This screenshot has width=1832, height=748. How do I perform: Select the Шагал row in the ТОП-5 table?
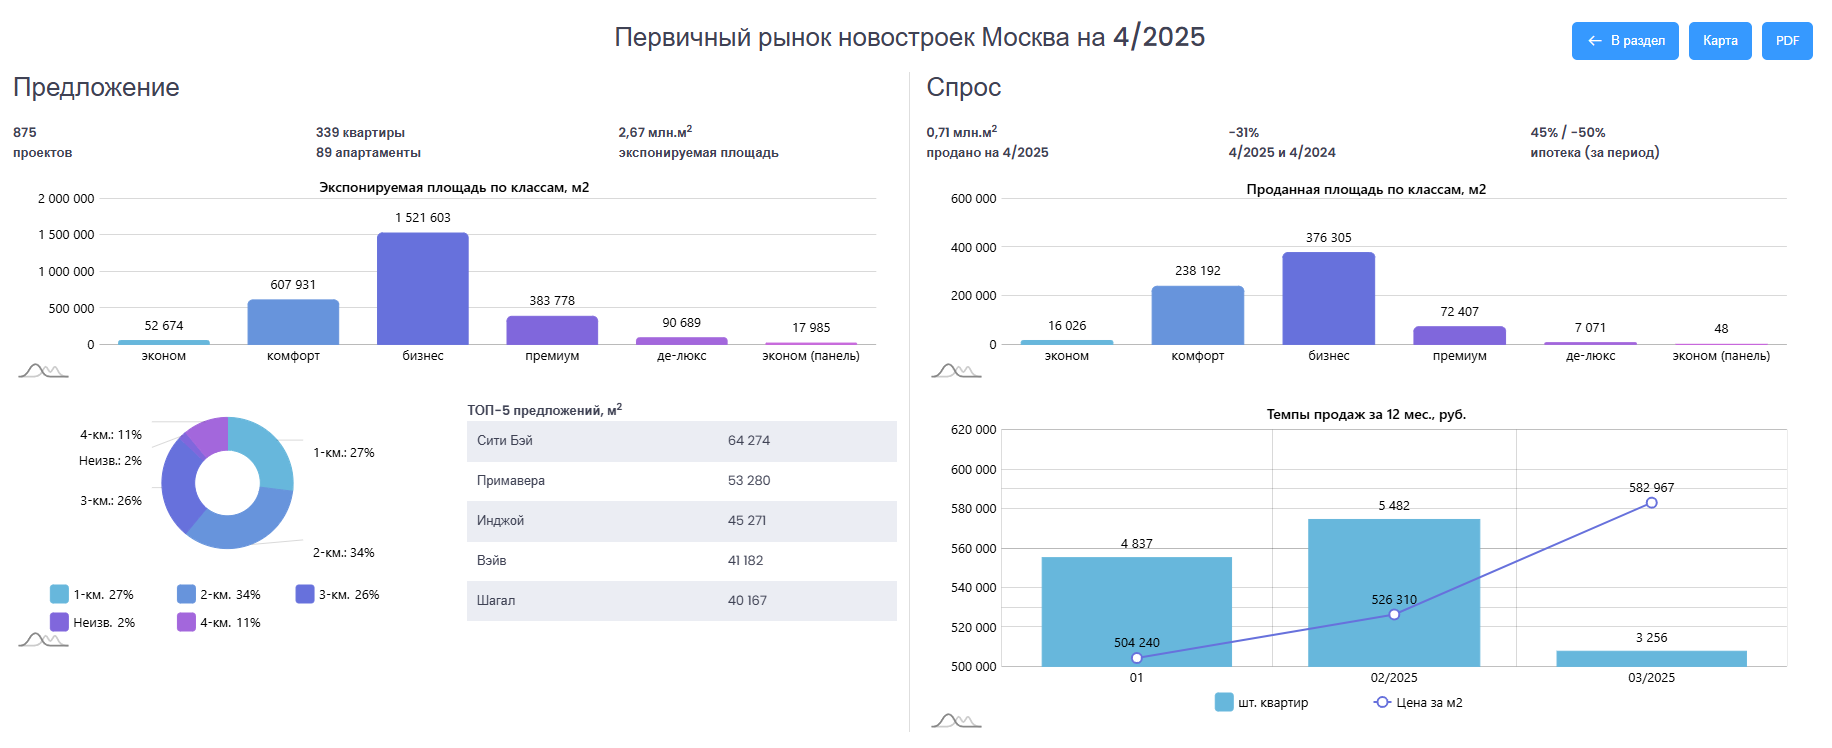(681, 601)
